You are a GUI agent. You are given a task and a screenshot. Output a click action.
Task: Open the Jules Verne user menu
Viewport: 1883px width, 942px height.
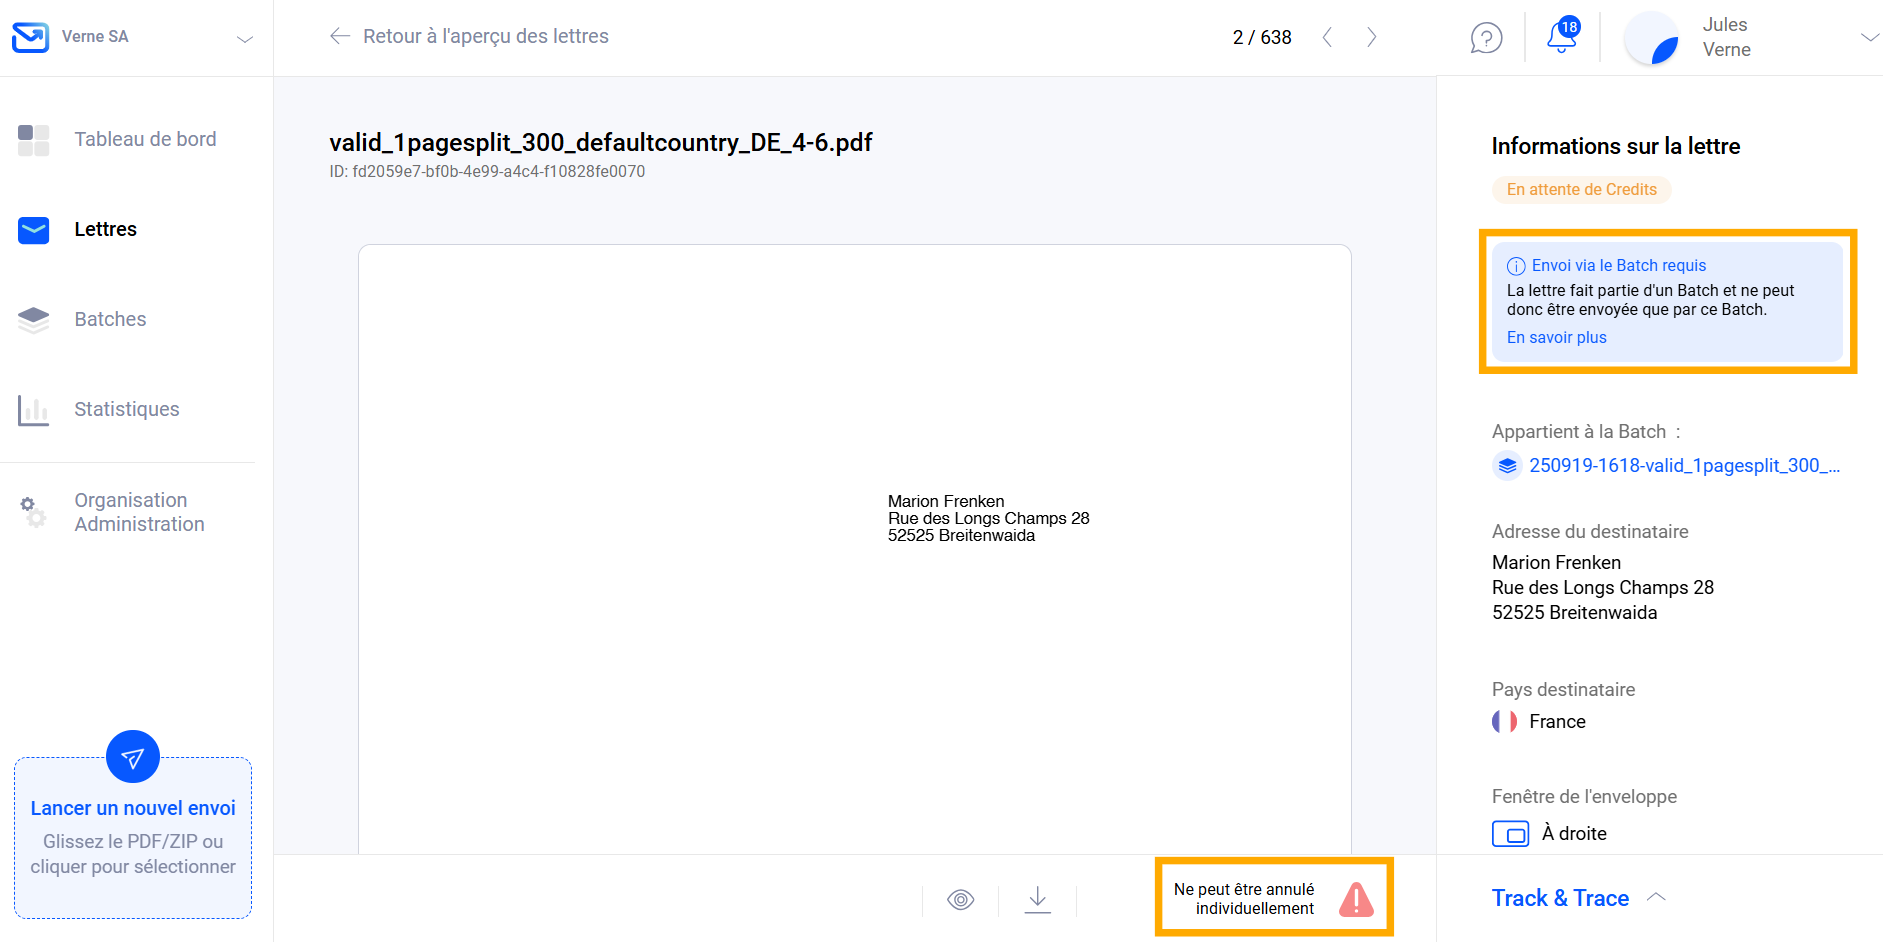[x=1868, y=37]
